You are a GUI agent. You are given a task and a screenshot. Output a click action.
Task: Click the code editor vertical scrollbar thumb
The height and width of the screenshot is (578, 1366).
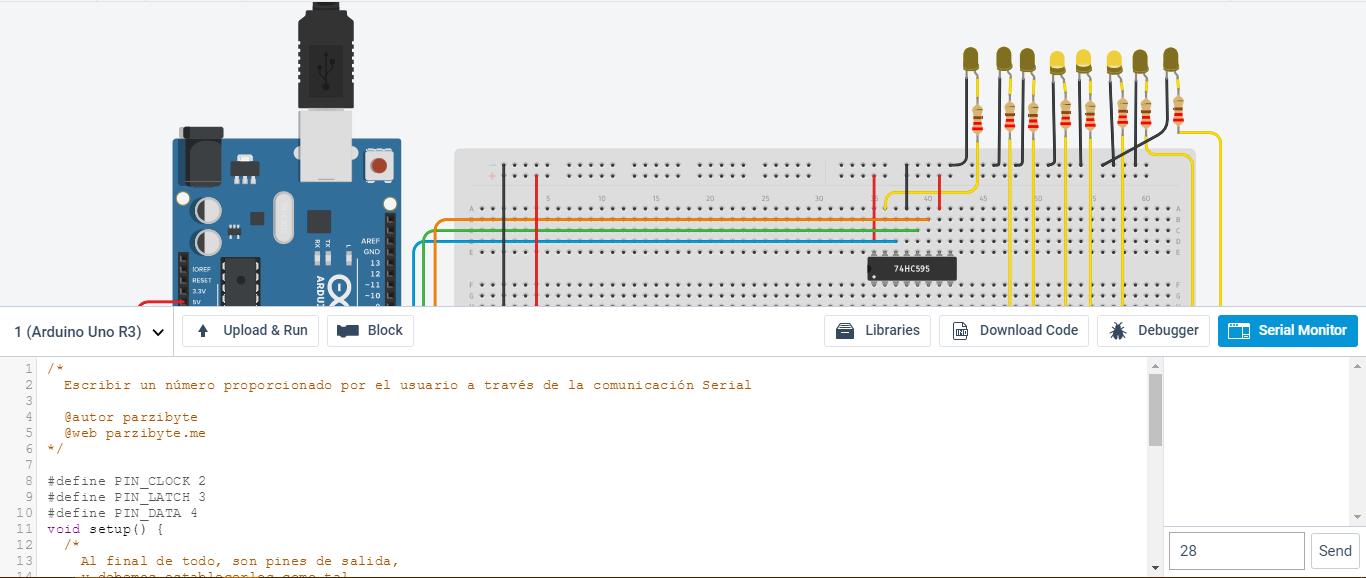pyautogui.click(x=1155, y=410)
